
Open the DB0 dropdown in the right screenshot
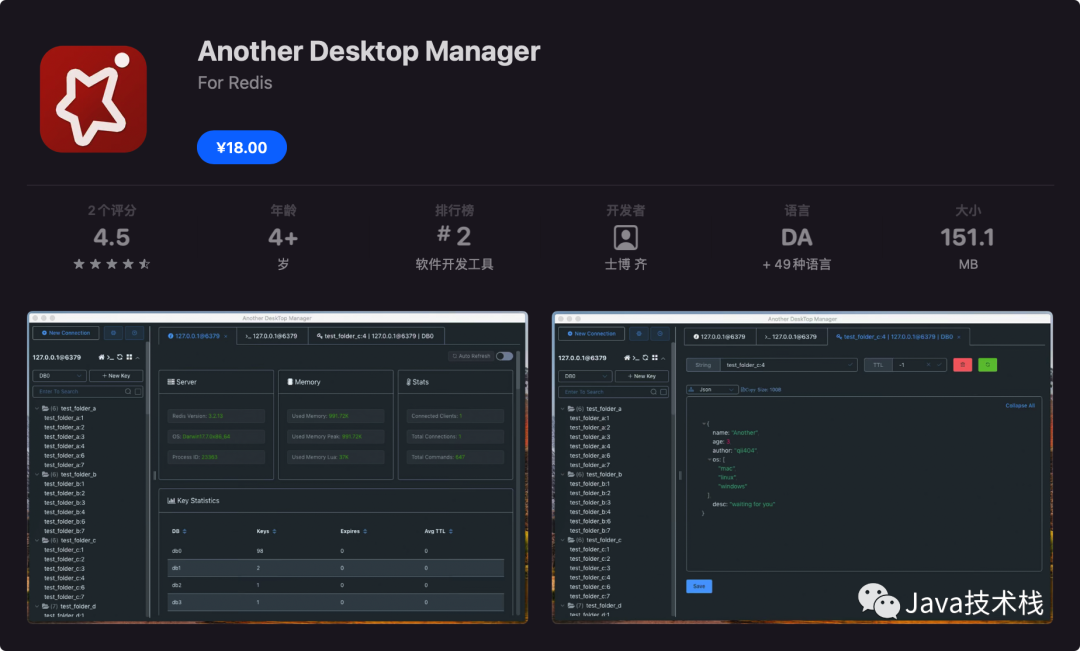point(585,376)
